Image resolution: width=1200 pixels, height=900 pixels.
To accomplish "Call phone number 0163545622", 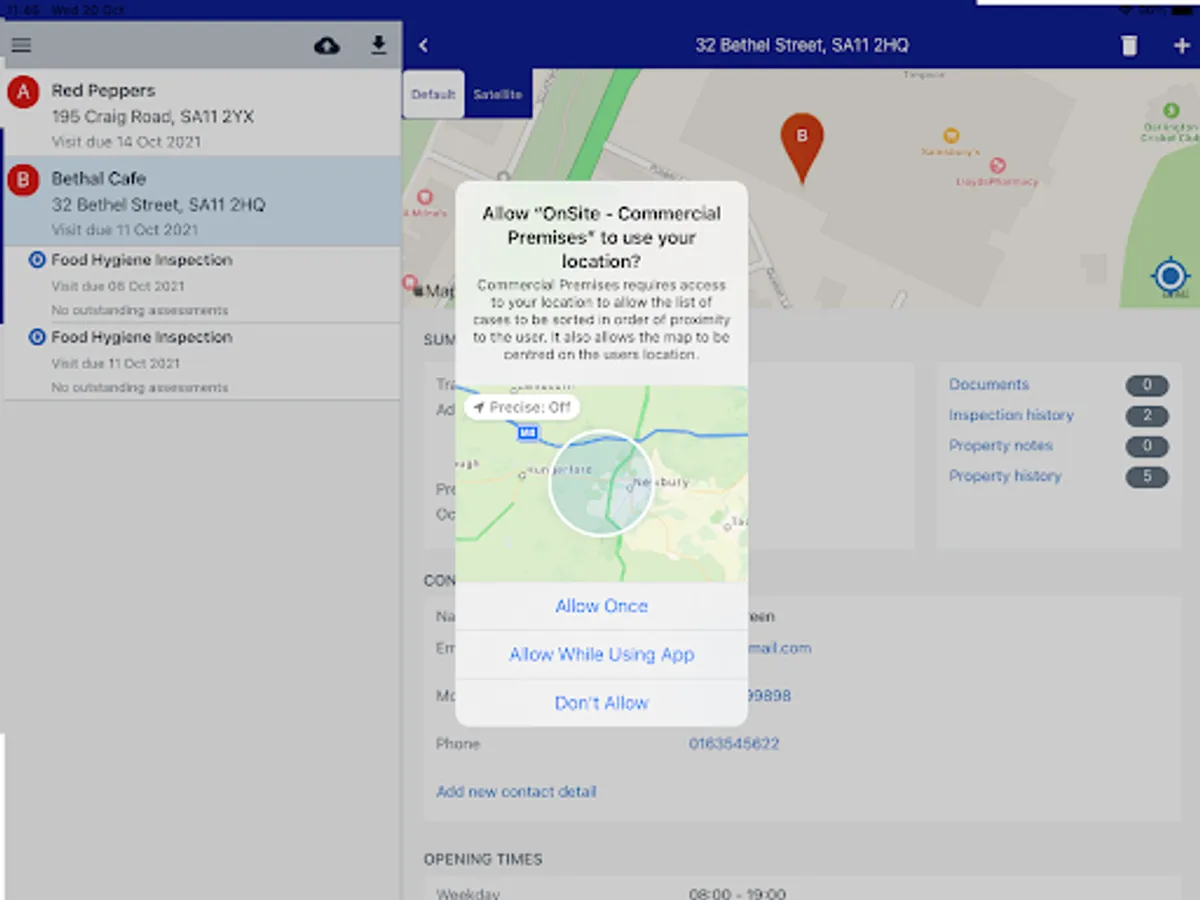I will [734, 744].
